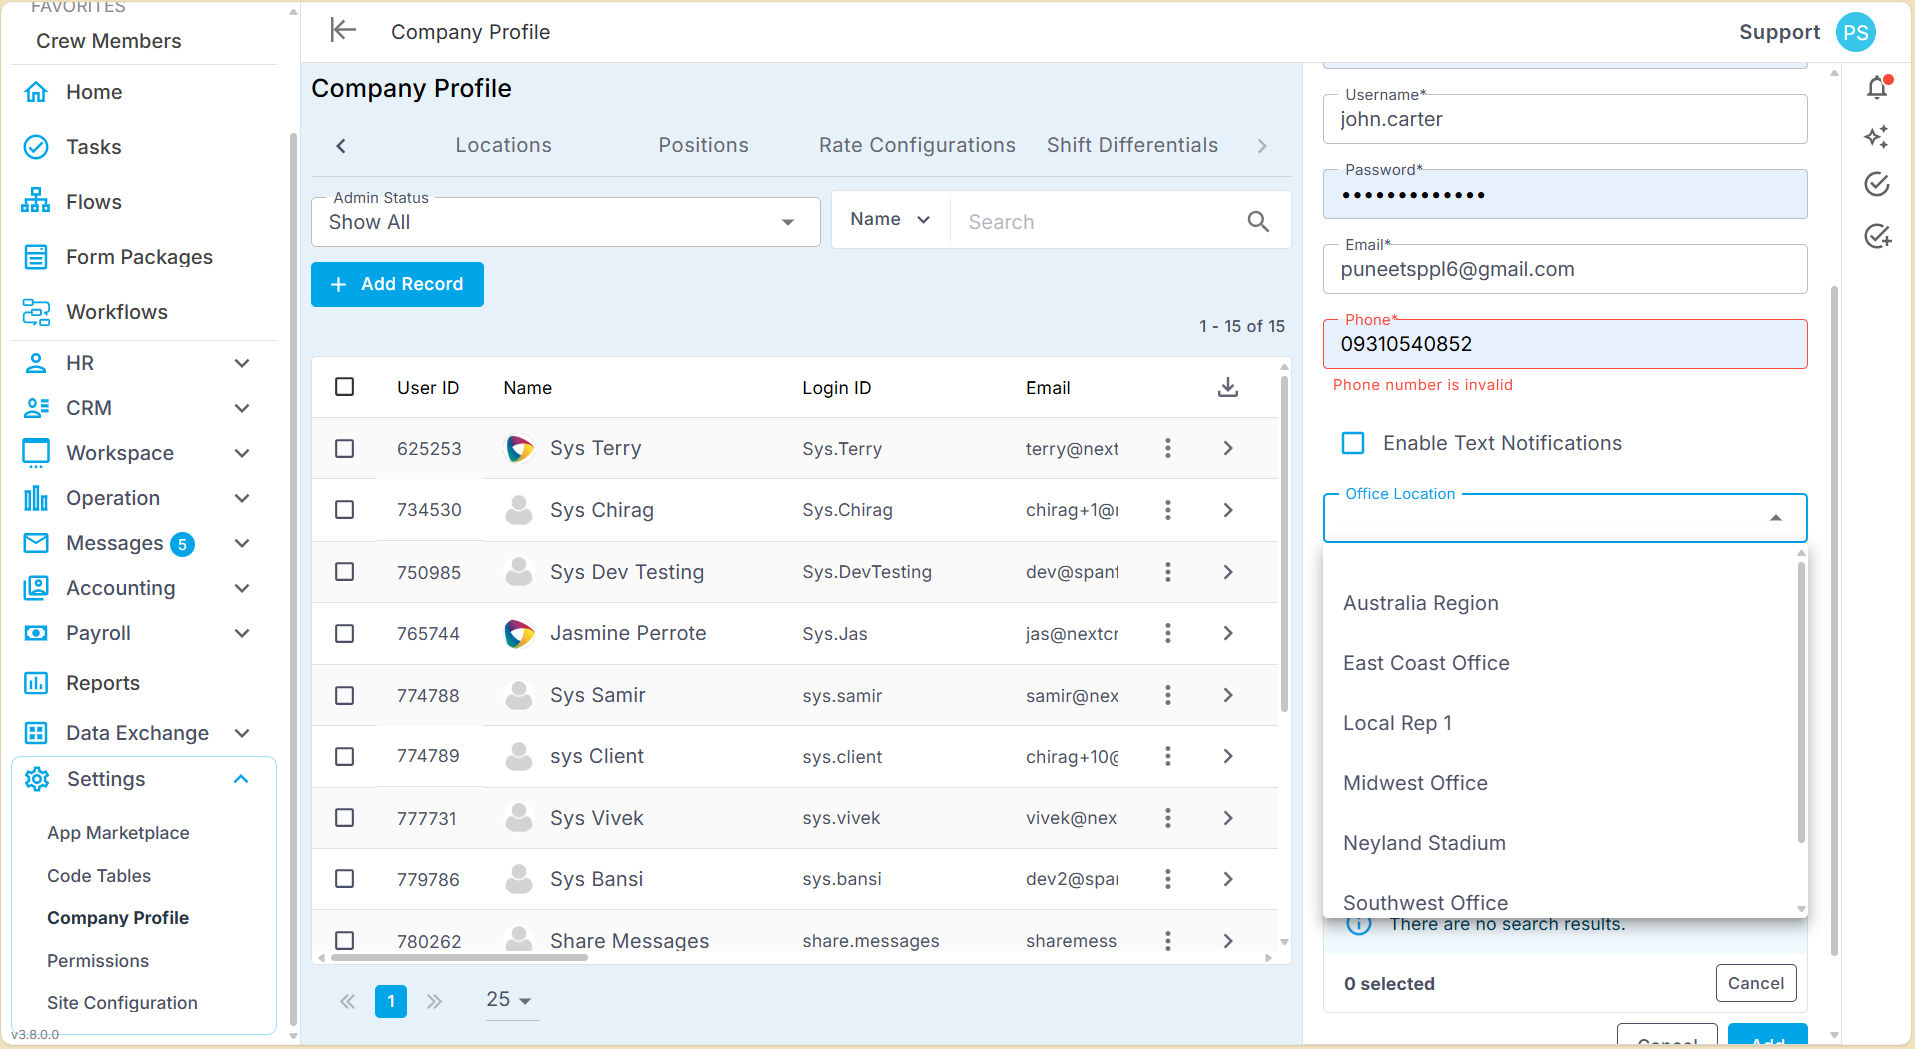Open row options for Jasmine Perrote

pyautogui.click(x=1167, y=633)
